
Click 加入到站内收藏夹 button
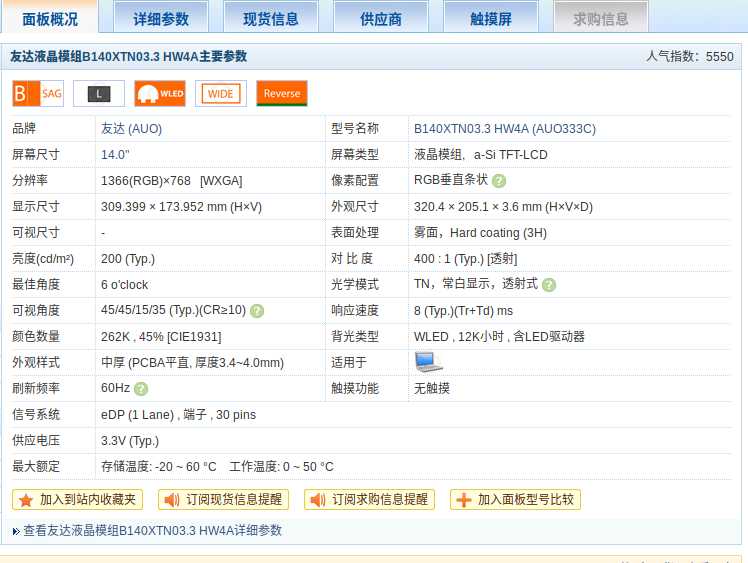pyautogui.click(x=77, y=500)
